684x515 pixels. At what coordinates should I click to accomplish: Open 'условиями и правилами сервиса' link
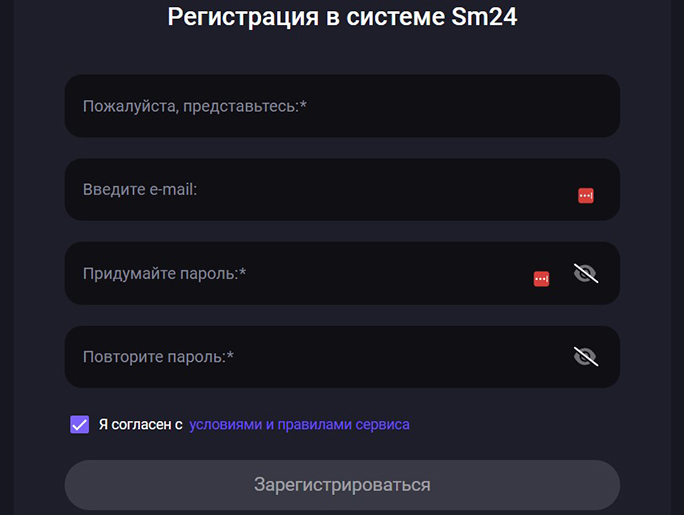(299, 424)
